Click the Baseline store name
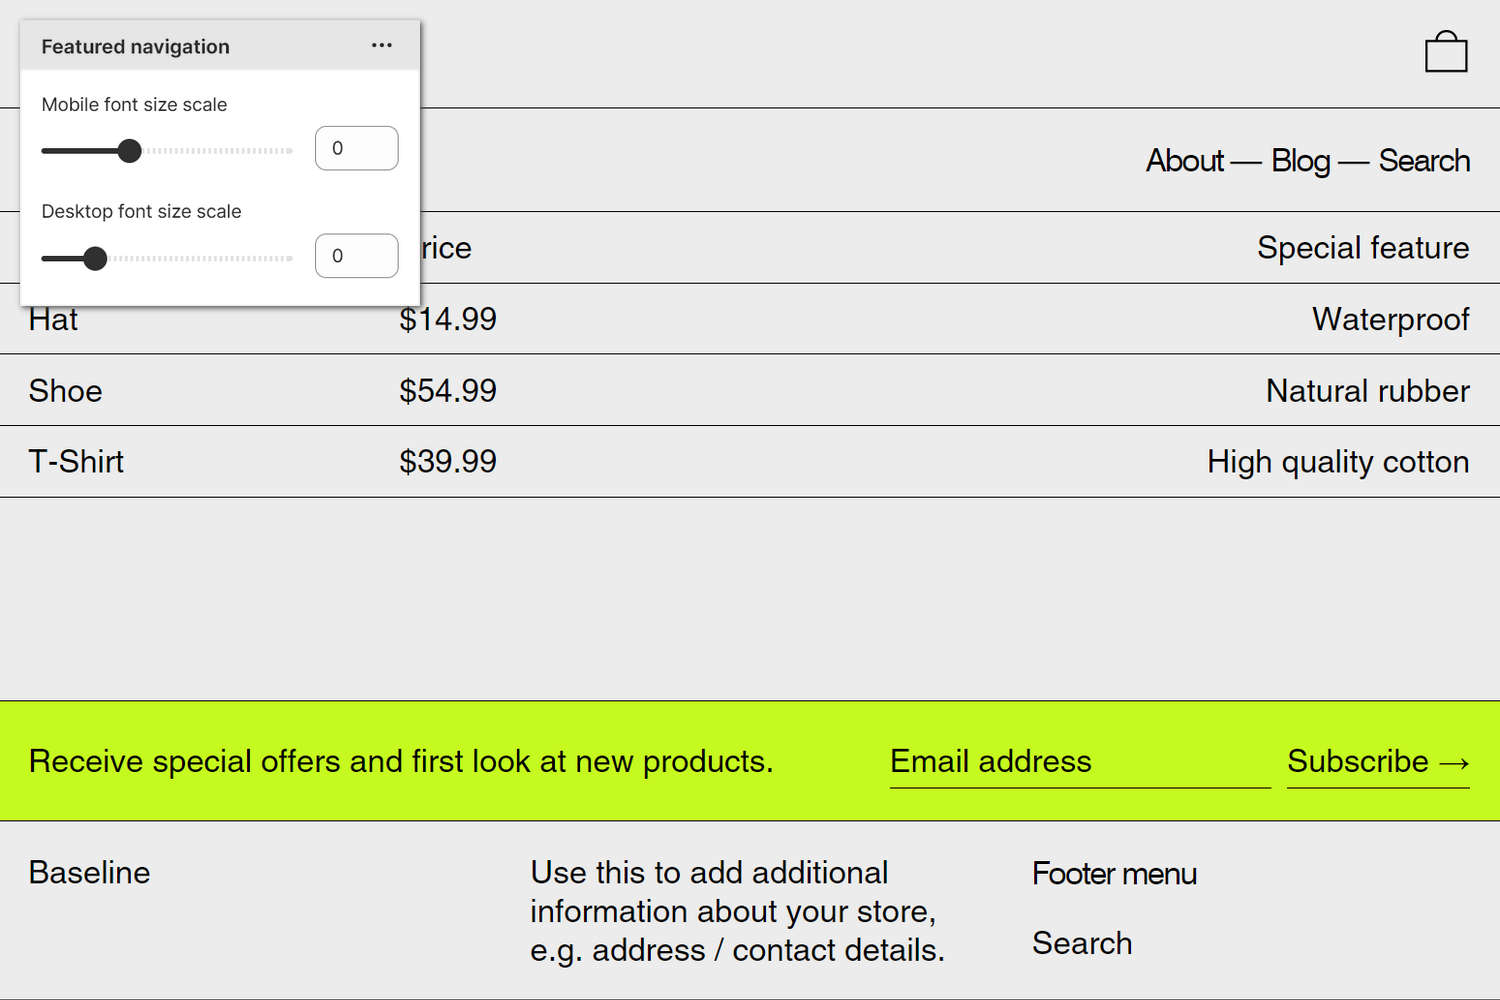Viewport: 1500px width, 1000px height. (89, 872)
